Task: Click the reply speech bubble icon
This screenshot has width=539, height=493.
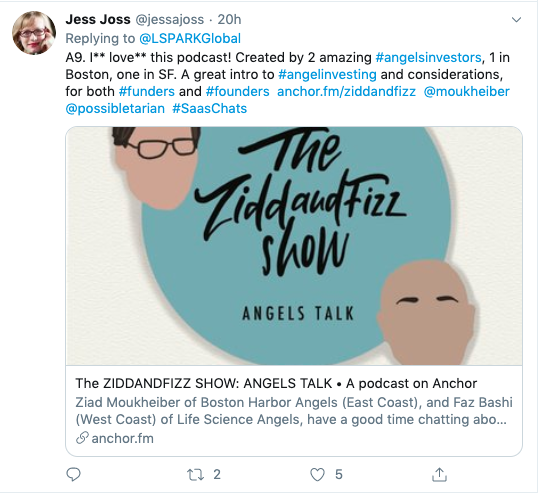Action: (x=73, y=474)
